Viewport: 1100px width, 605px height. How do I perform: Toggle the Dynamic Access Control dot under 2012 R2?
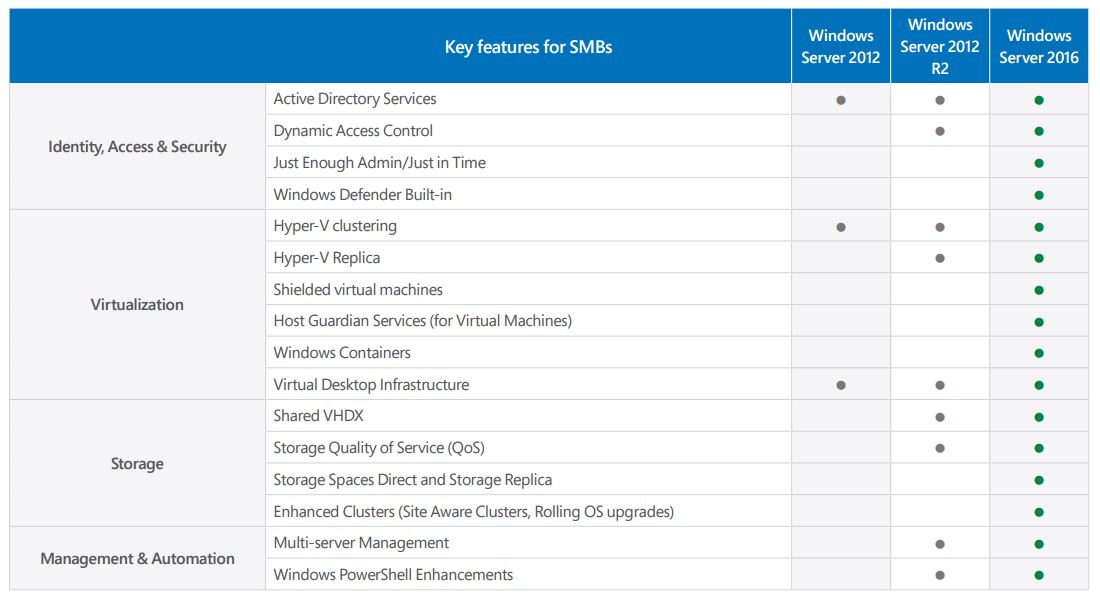click(940, 130)
